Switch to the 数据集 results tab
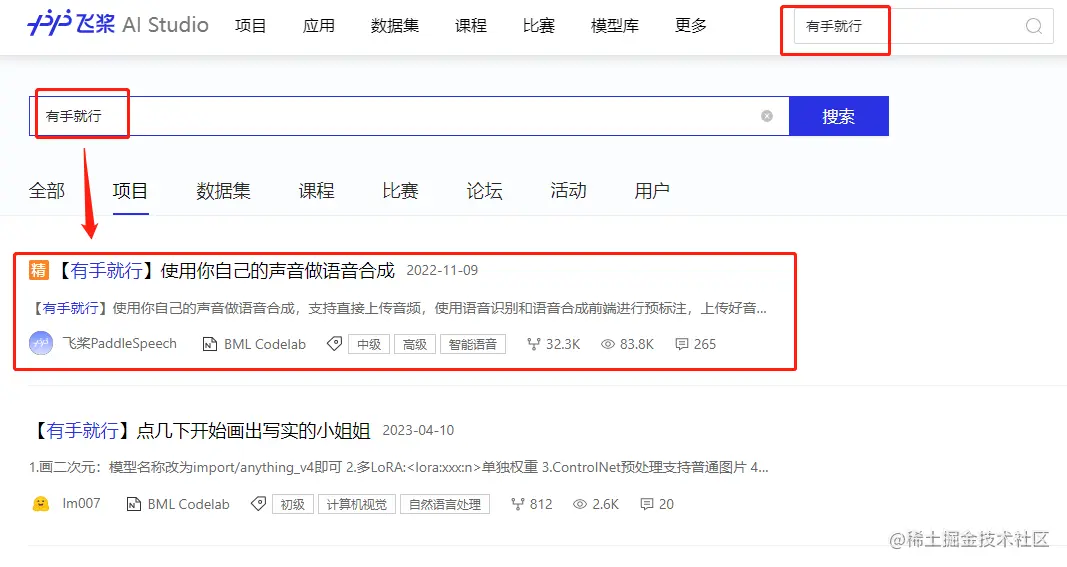Viewport: 1067px width, 567px height. 223,191
